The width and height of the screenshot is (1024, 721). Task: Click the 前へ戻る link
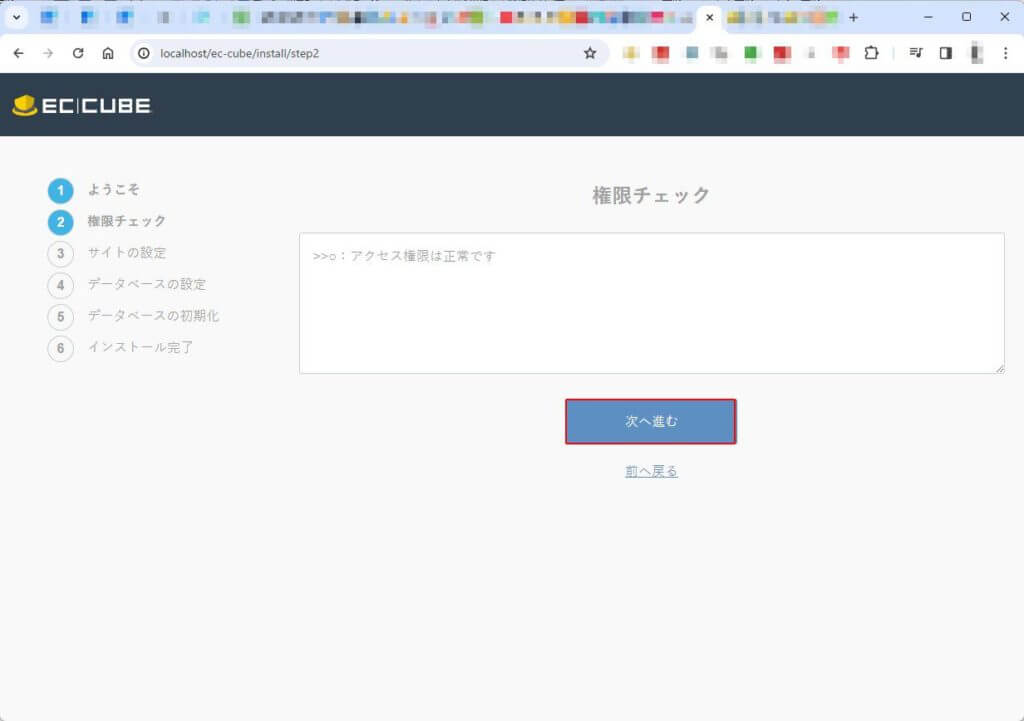click(651, 471)
